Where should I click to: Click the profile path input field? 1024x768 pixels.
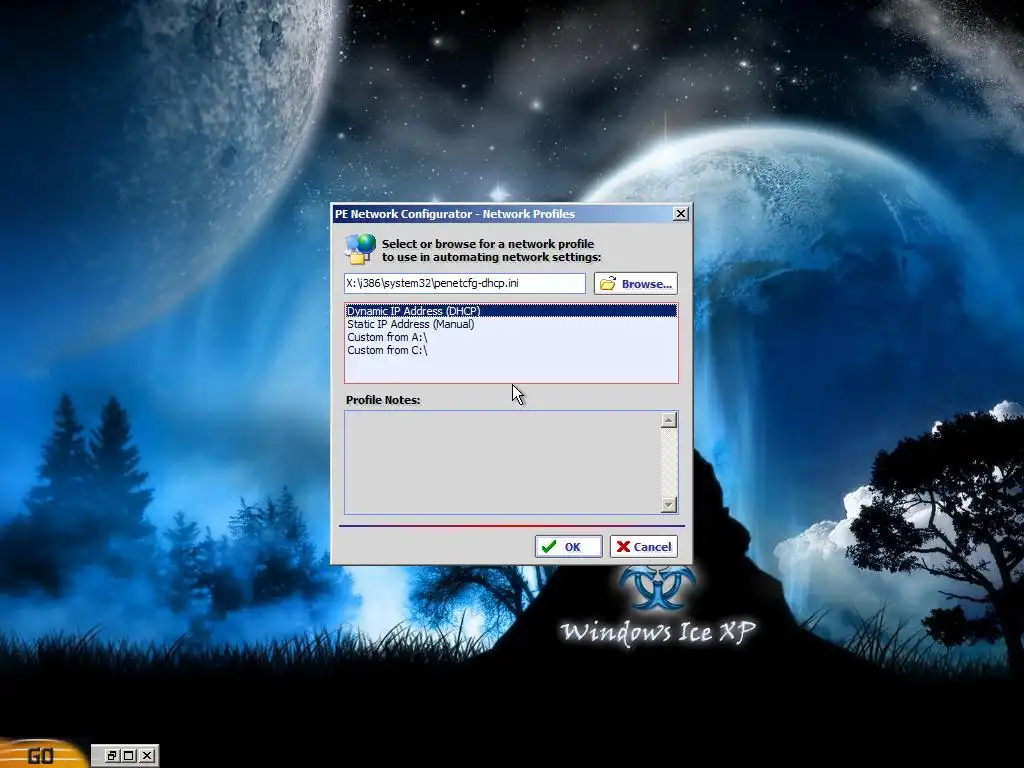pos(465,283)
